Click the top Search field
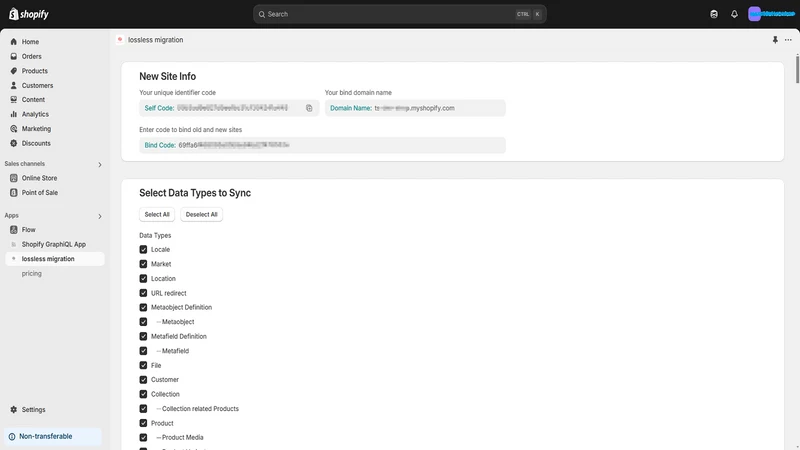 pos(399,14)
